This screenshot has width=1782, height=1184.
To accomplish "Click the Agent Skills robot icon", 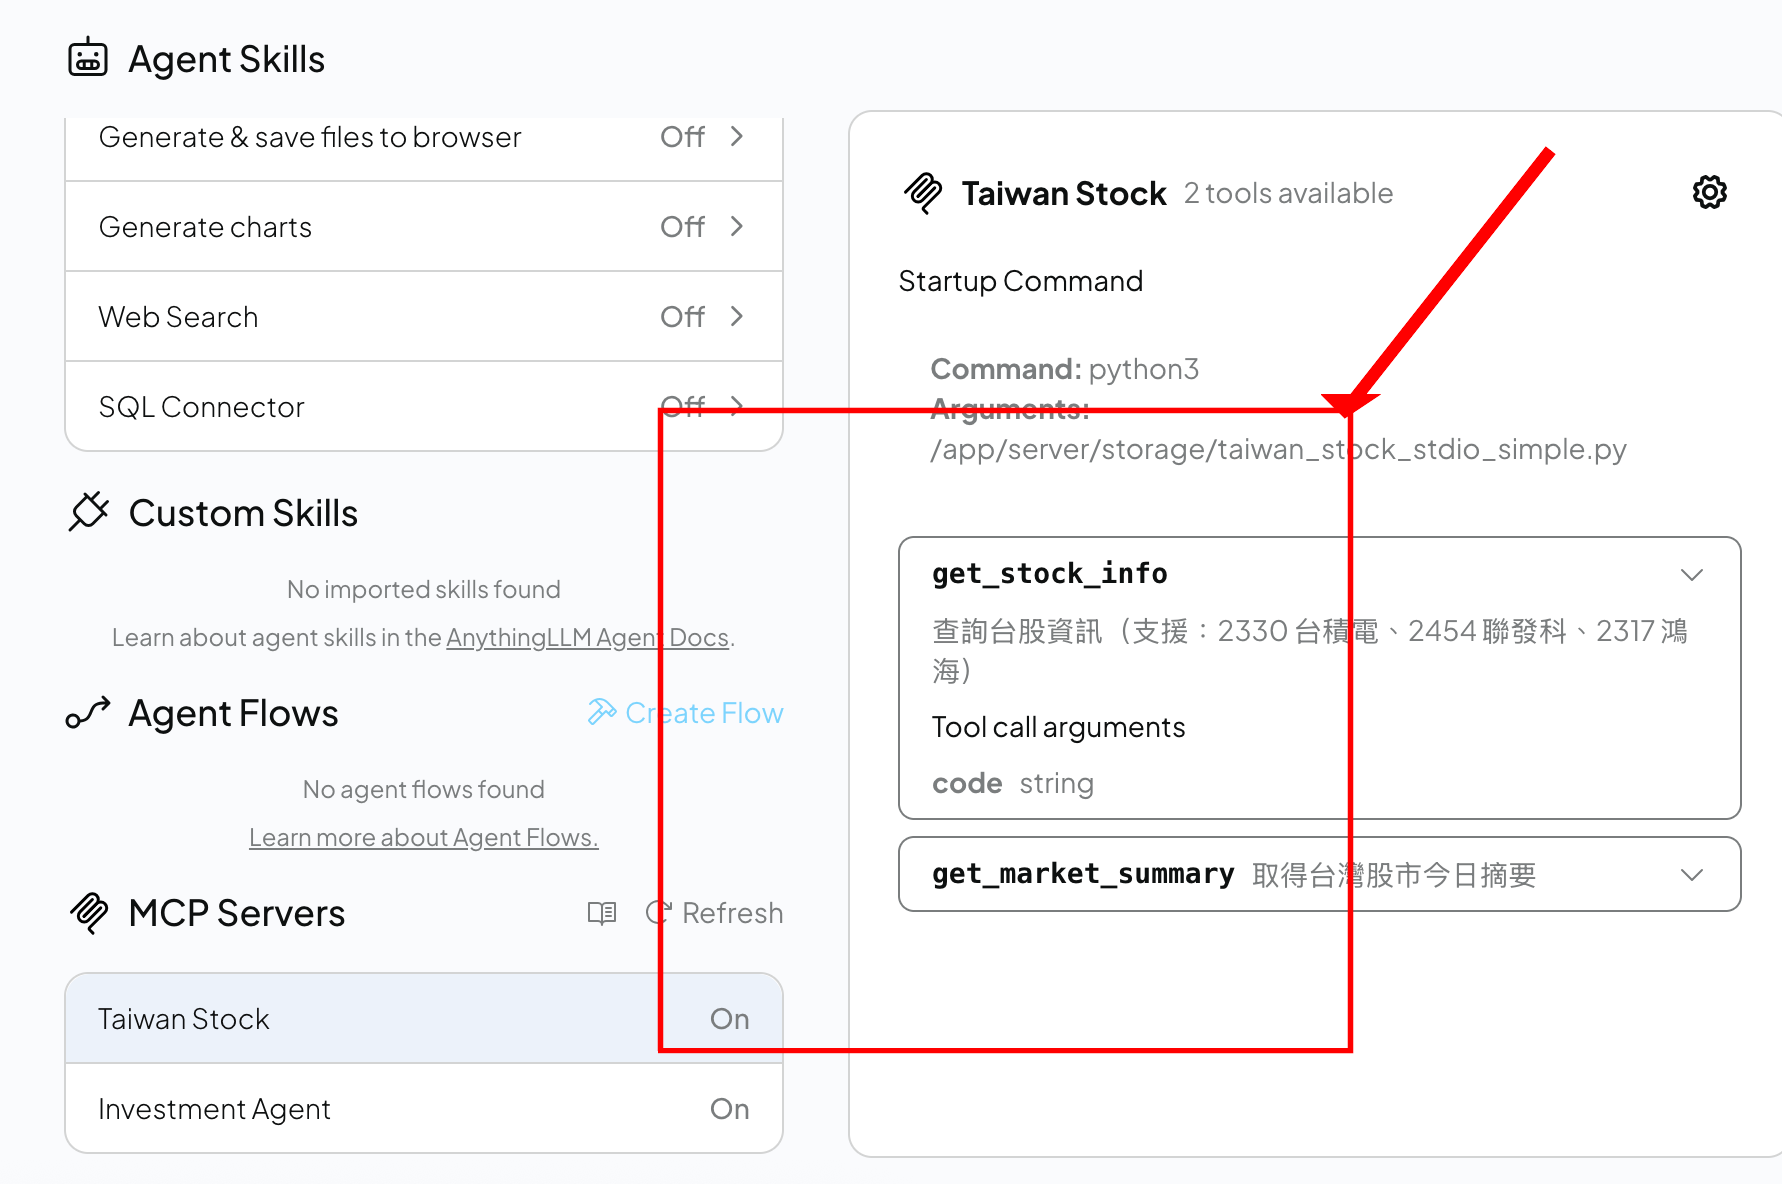I will coord(88,58).
